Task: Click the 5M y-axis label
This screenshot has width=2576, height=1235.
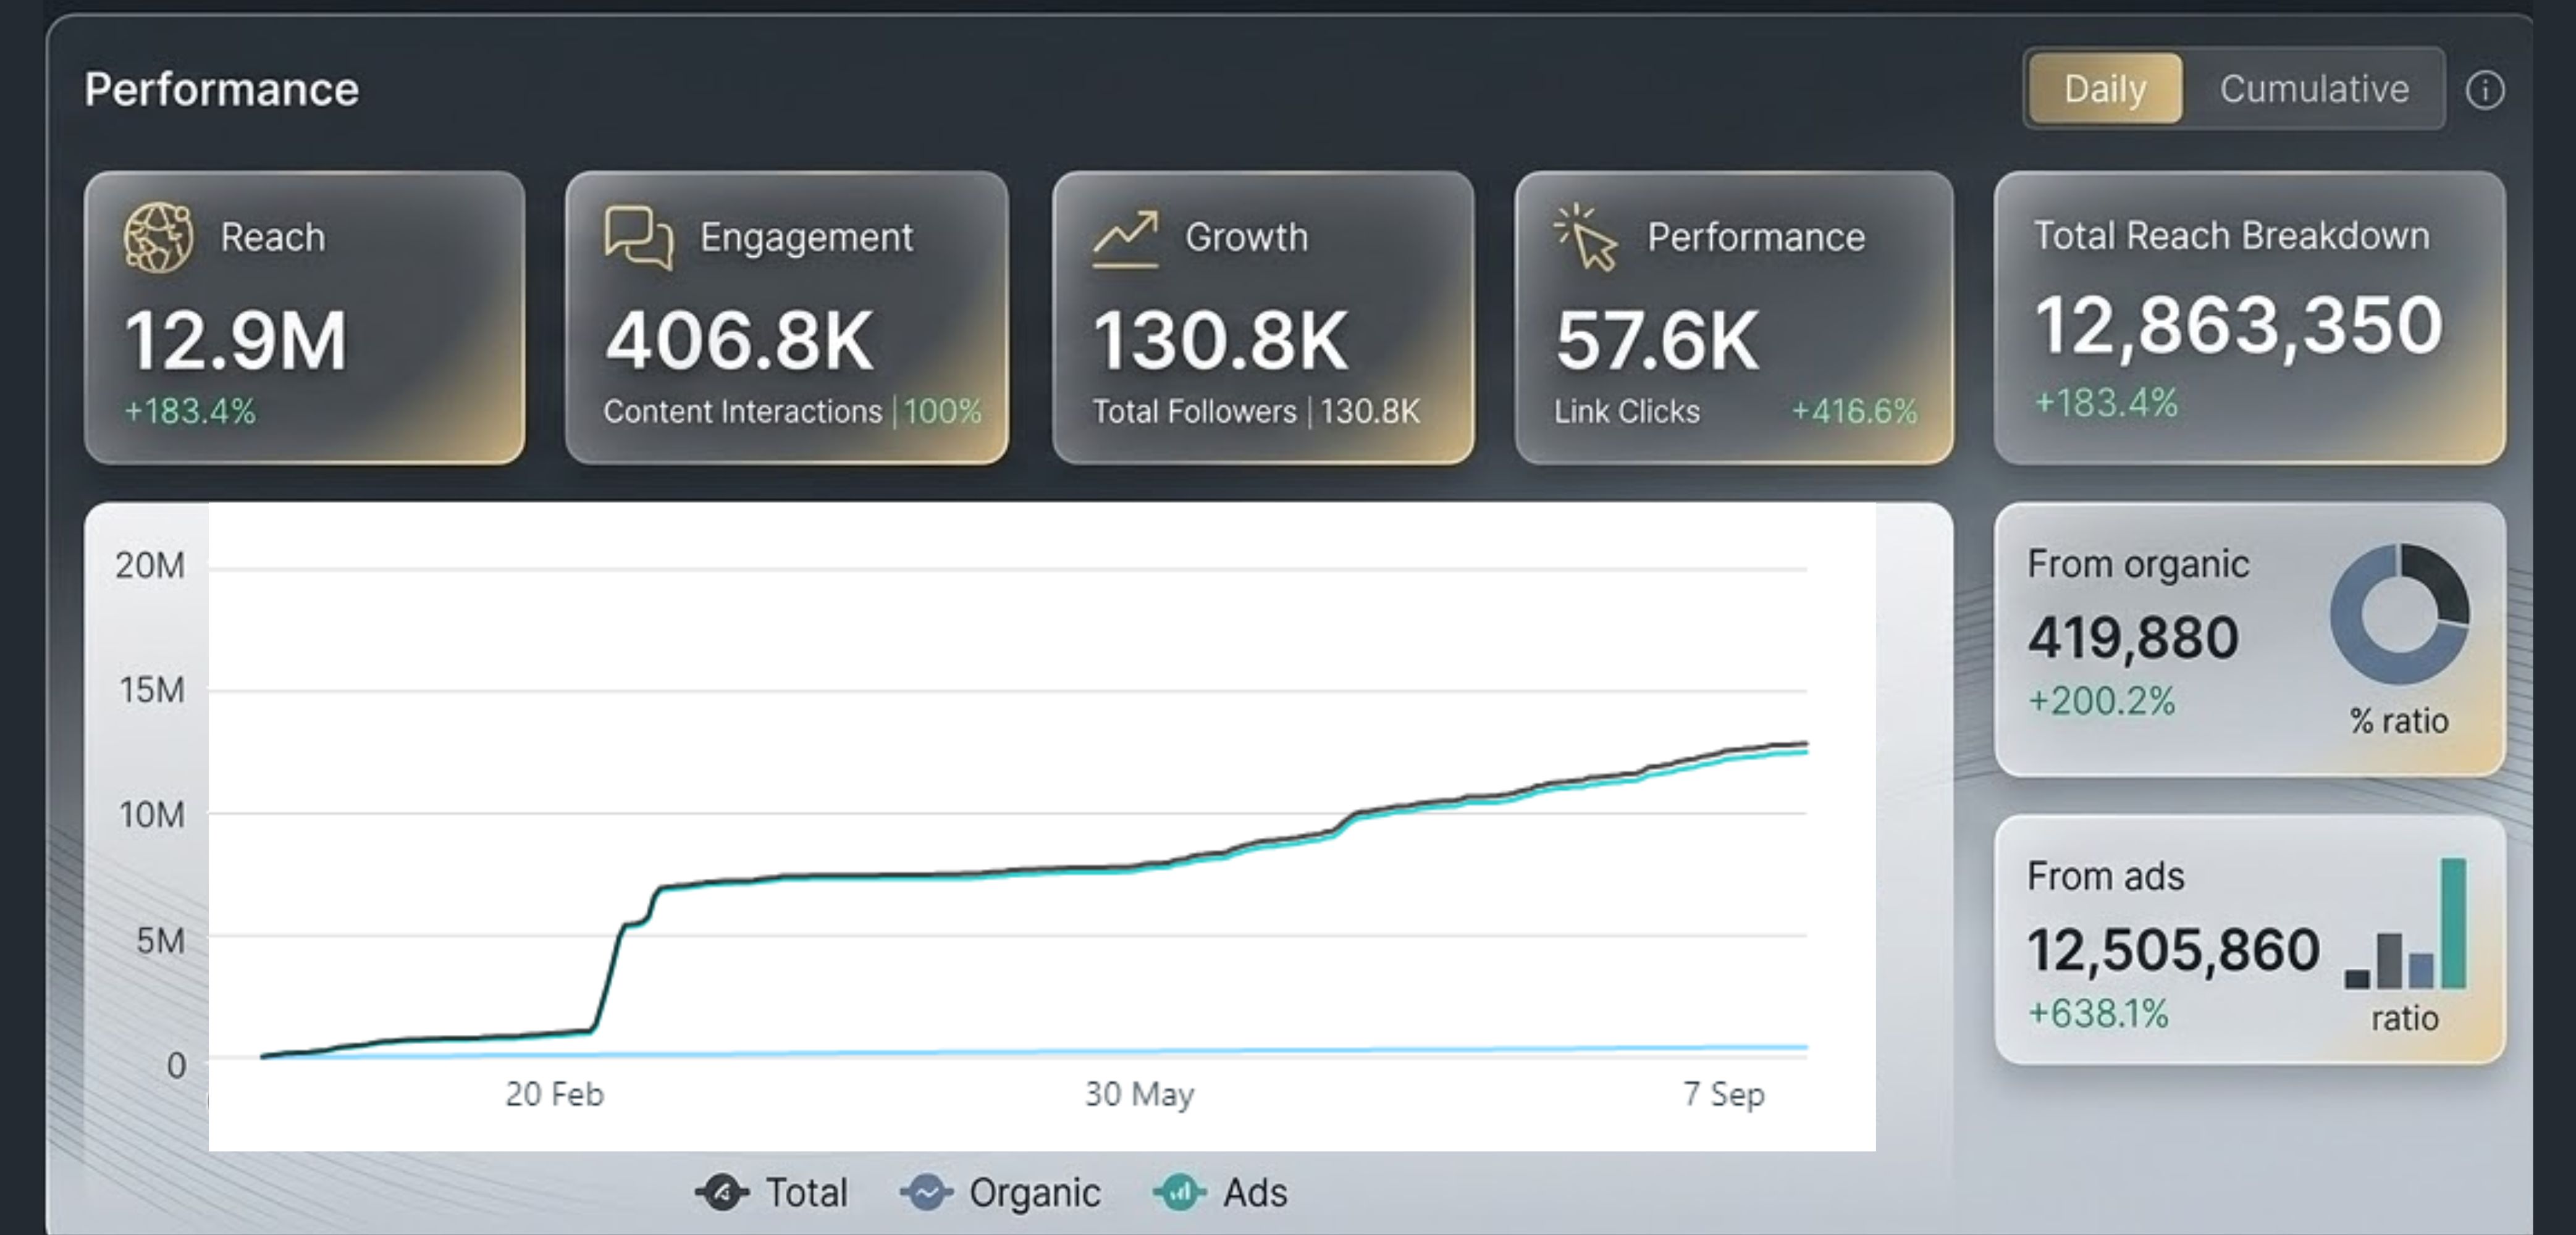Action: [x=161, y=940]
